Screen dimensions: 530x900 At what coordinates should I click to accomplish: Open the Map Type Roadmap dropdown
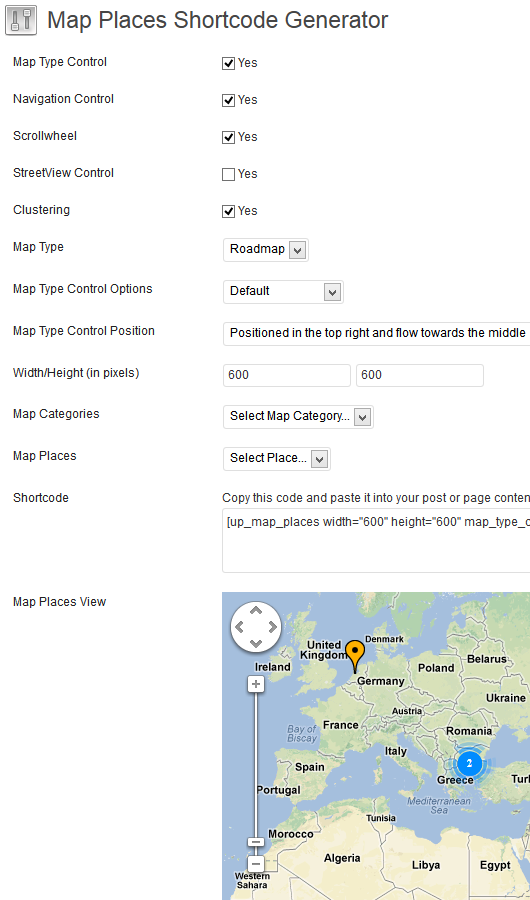[x=266, y=250]
